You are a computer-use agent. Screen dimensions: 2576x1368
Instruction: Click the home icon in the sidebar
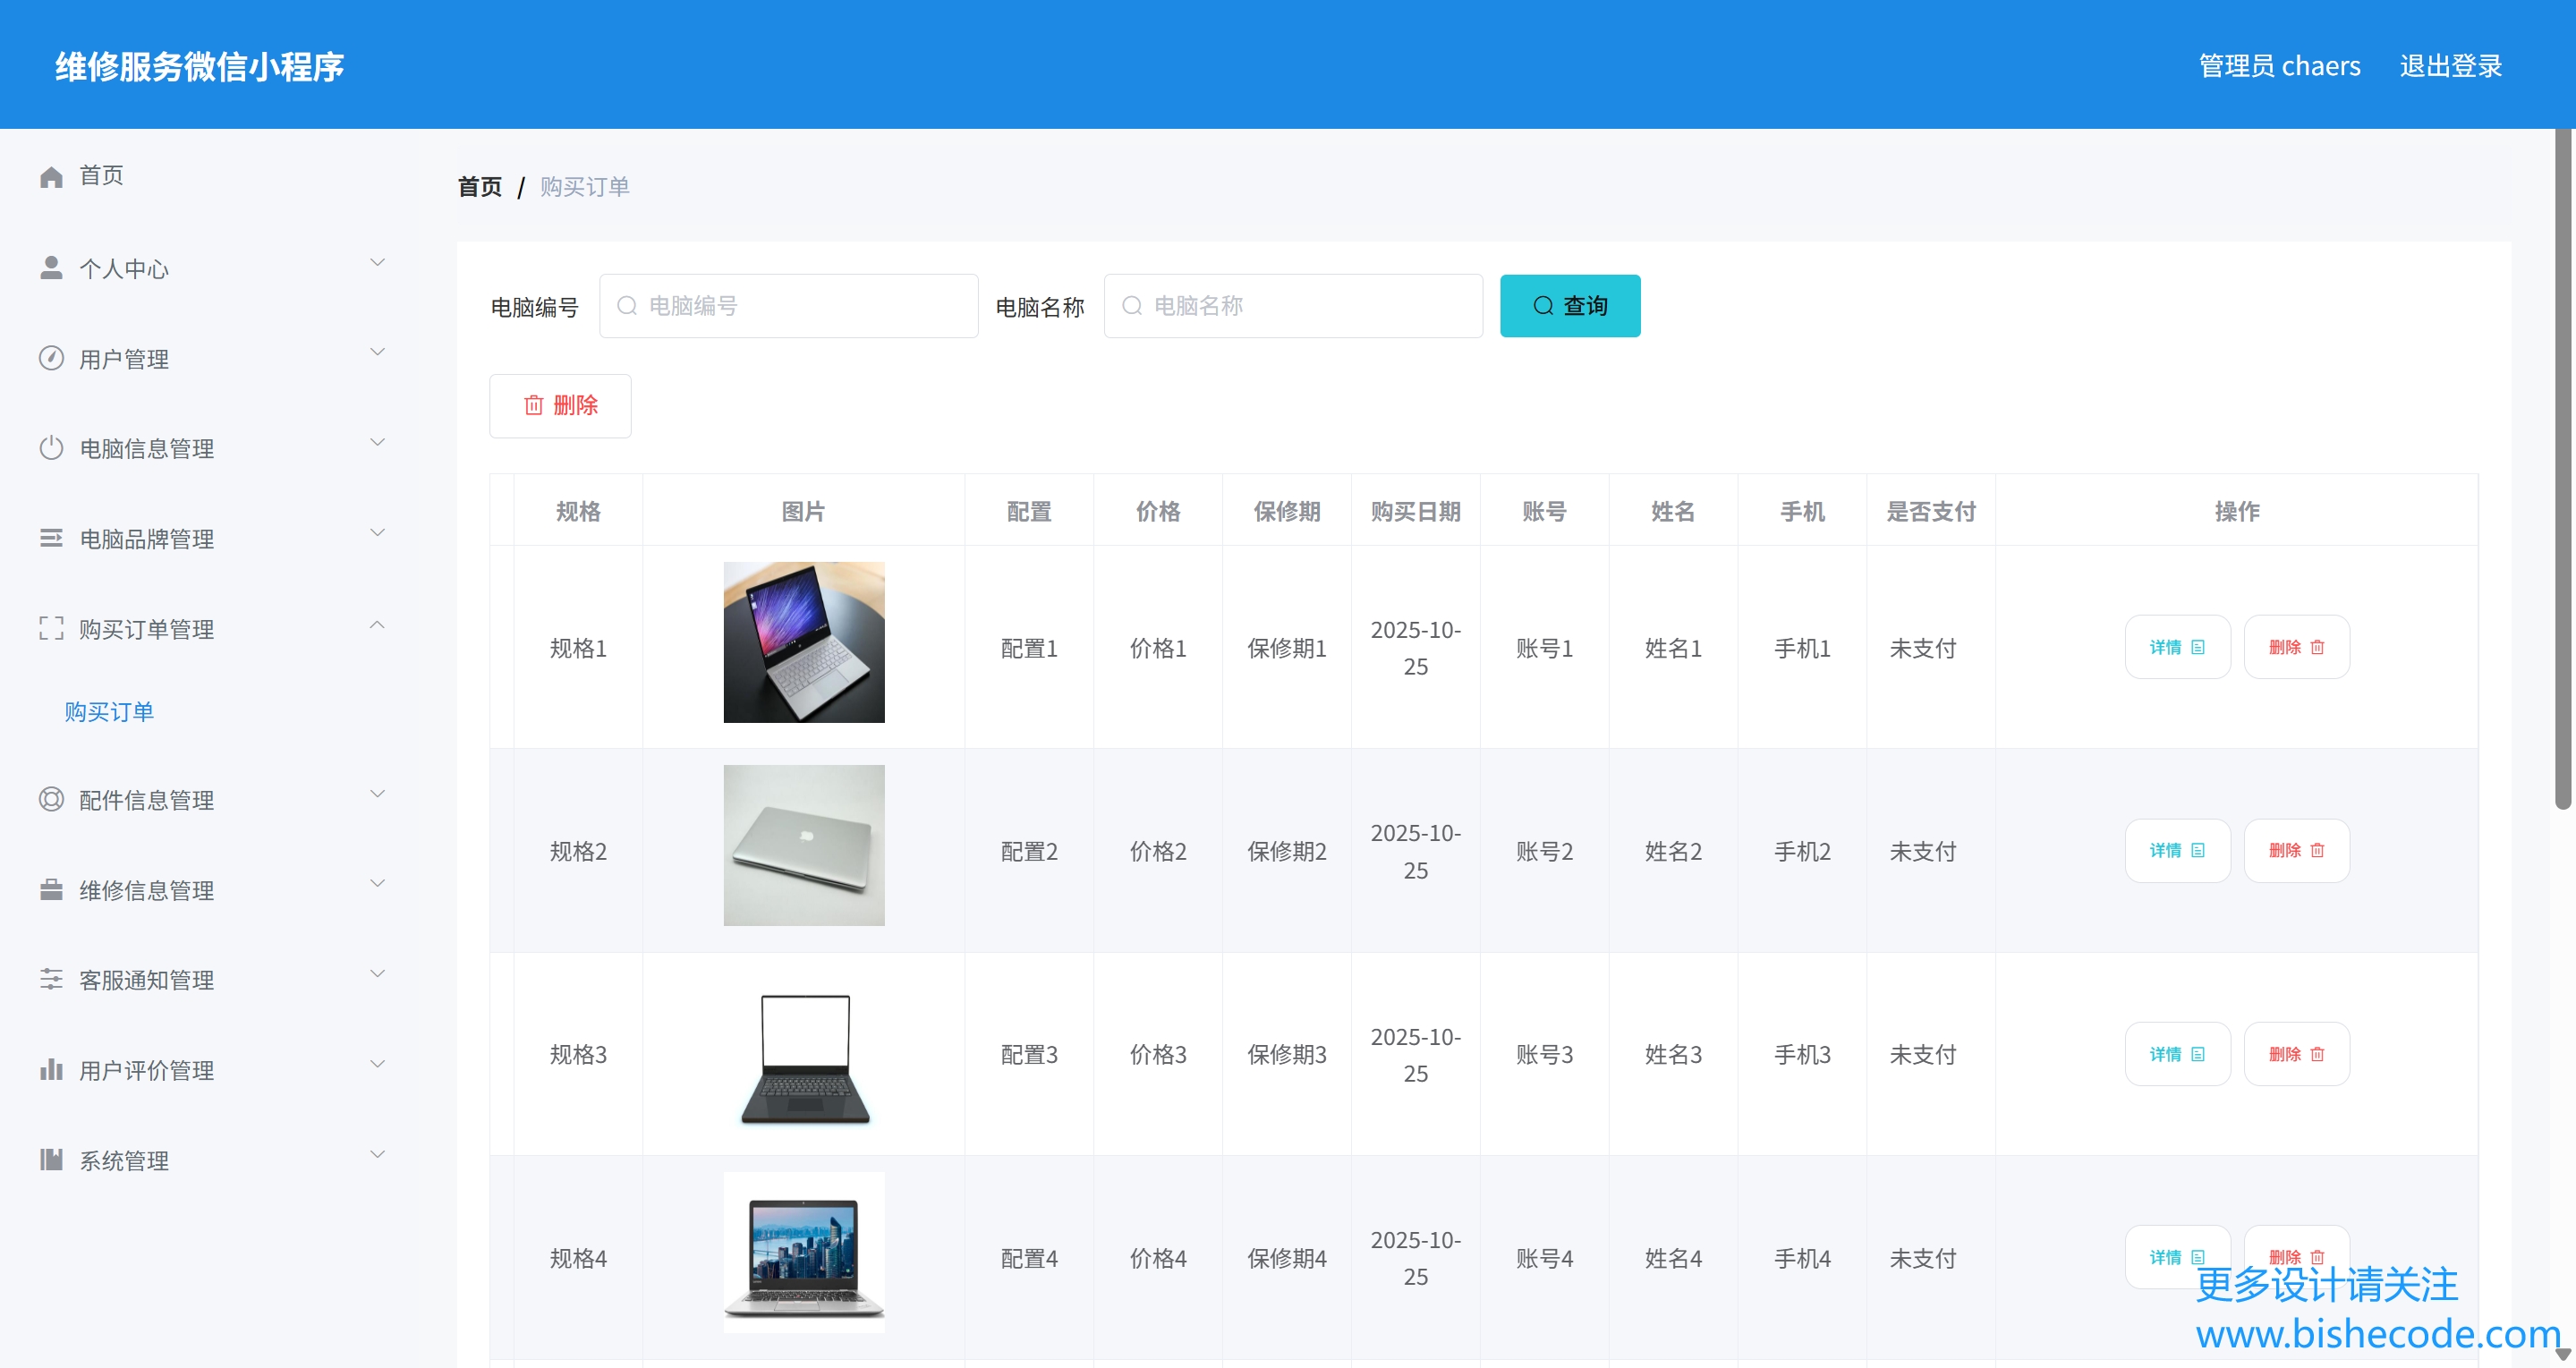(x=51, y=177)
